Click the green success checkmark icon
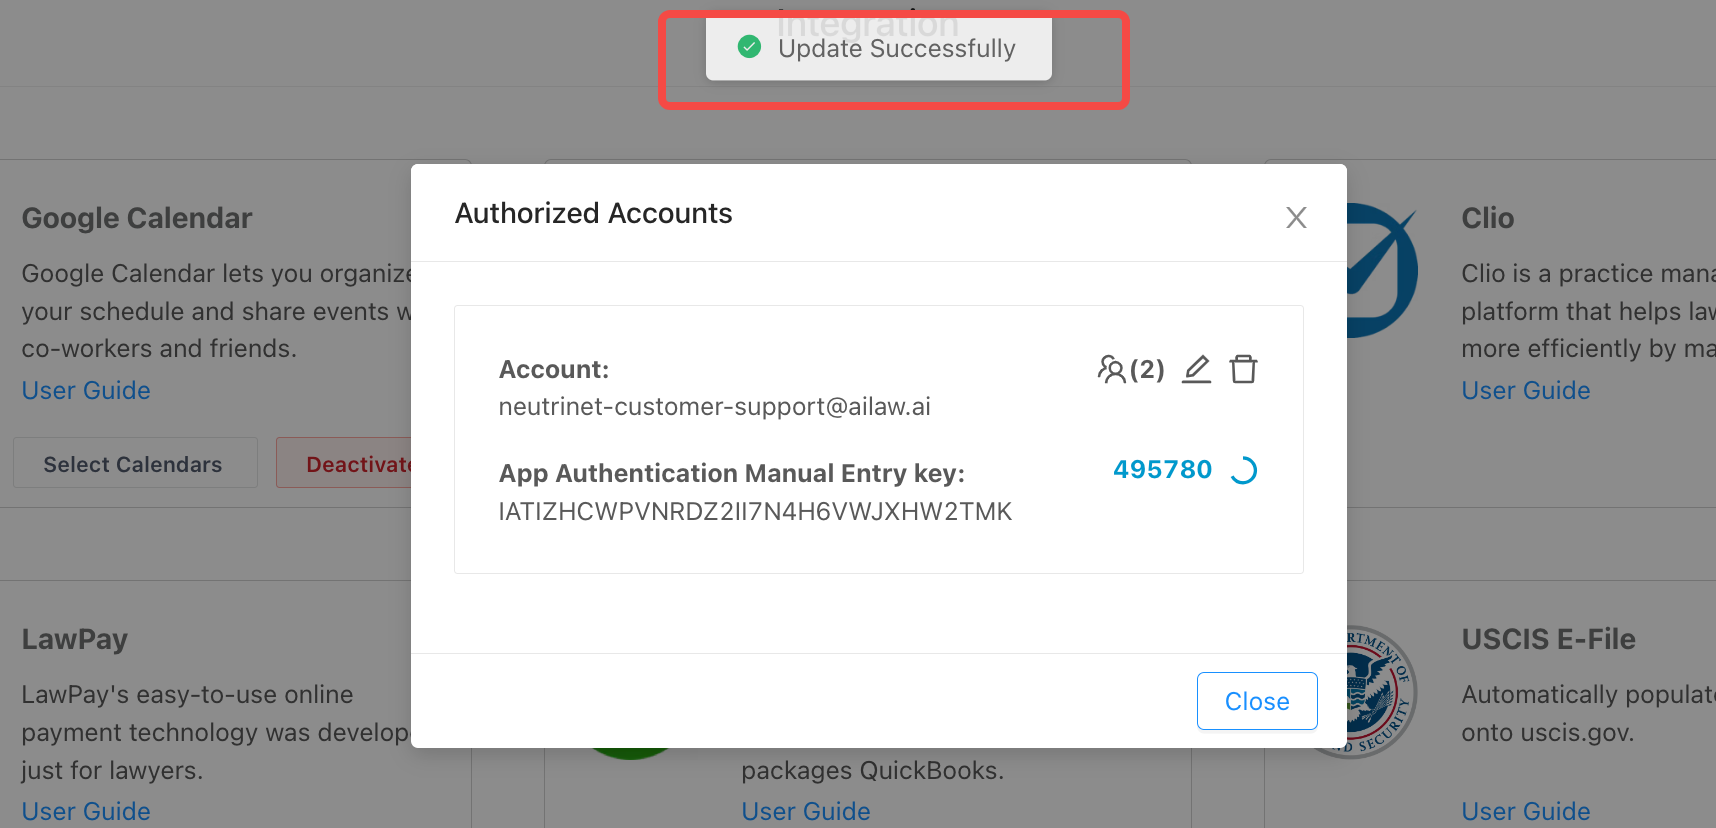 [x=749, y=47]
